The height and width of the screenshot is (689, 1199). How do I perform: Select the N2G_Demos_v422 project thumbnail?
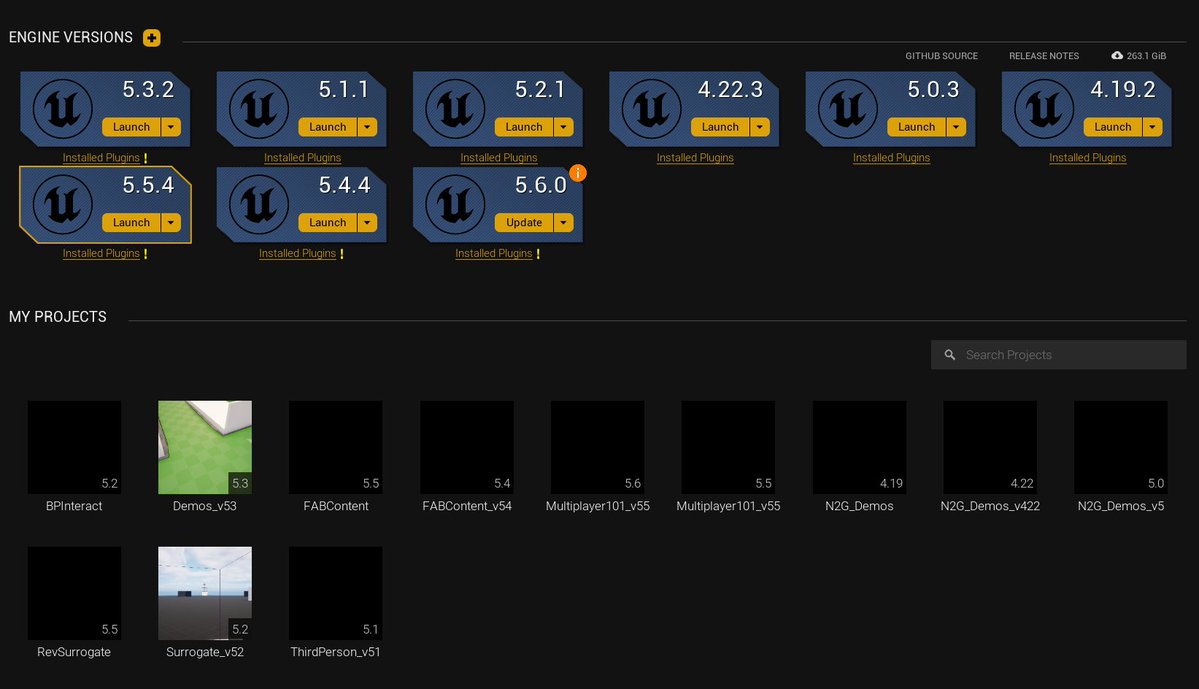click(990, 447)
